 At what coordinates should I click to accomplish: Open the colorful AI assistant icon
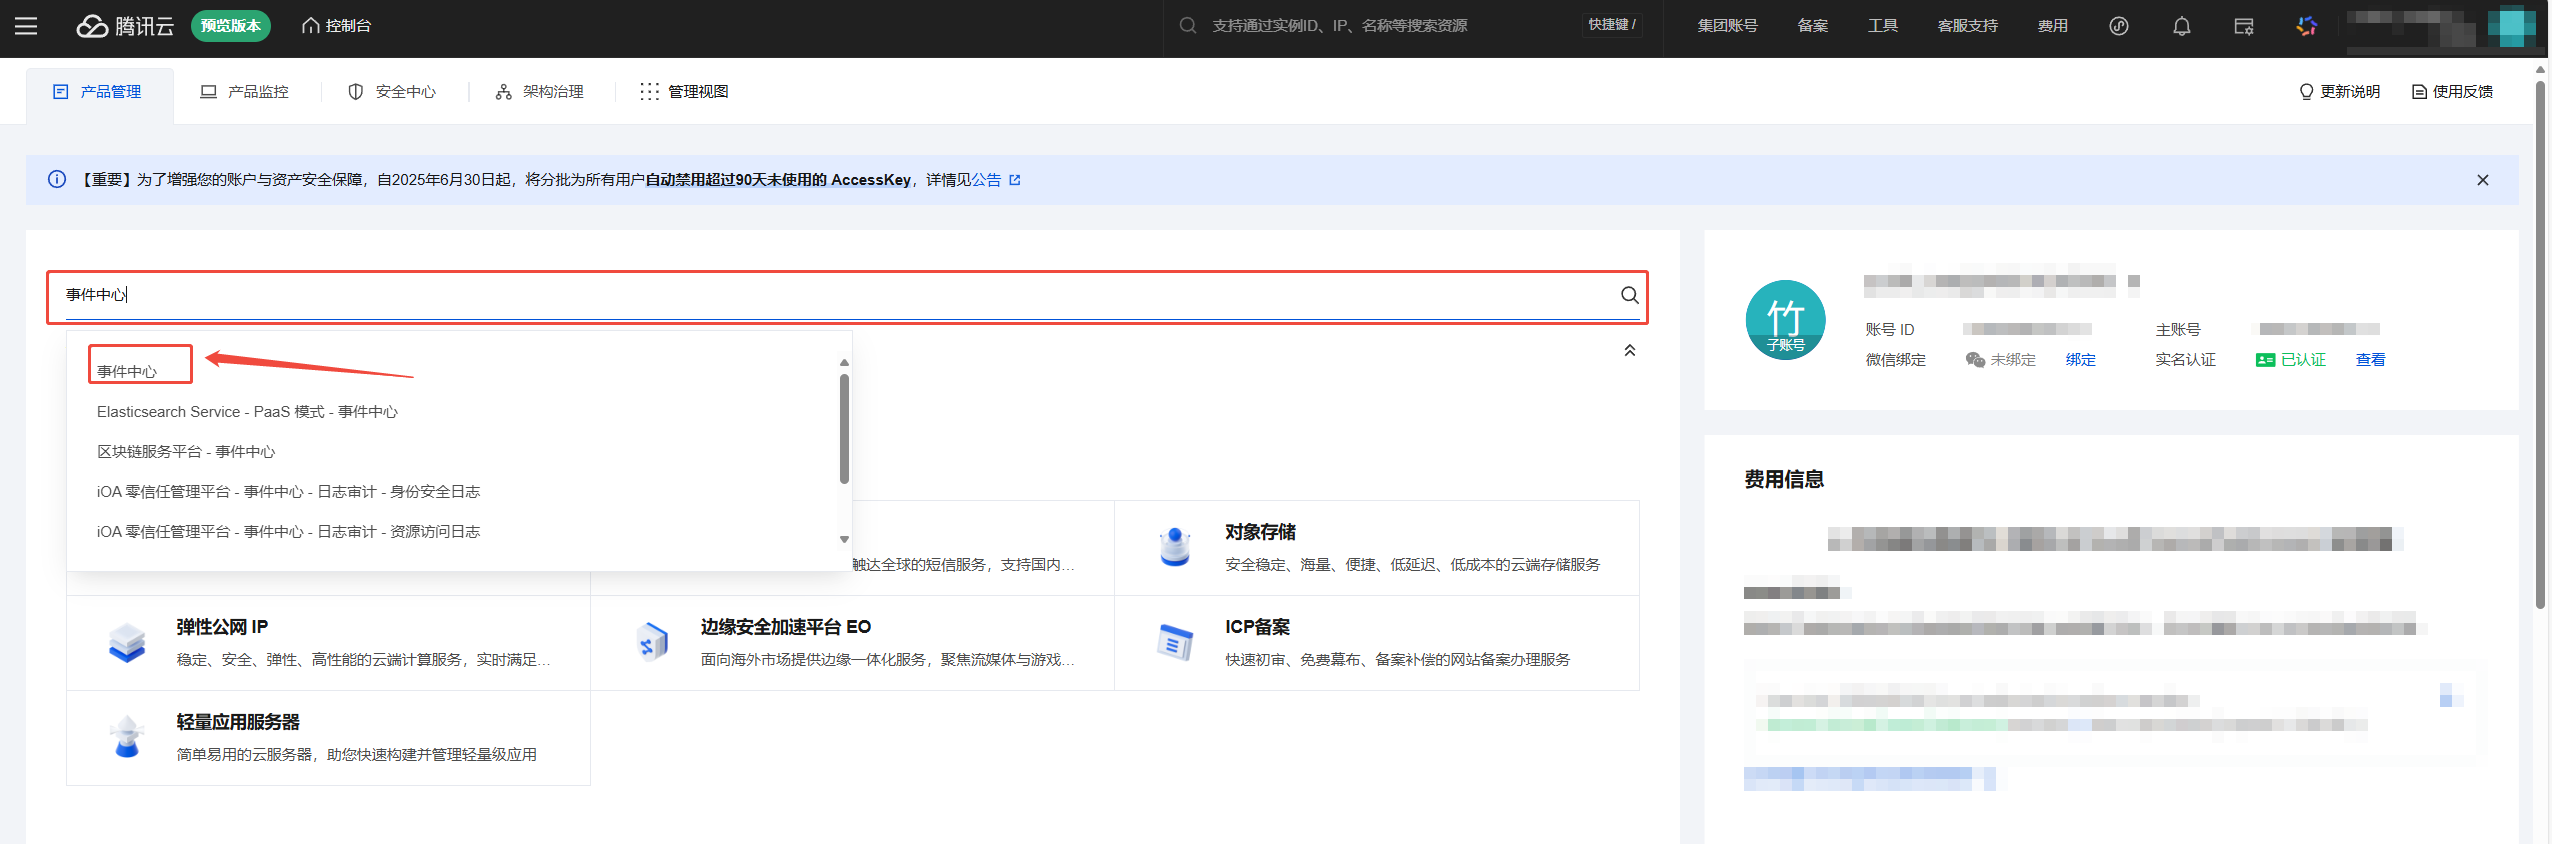pos(2306,26)
